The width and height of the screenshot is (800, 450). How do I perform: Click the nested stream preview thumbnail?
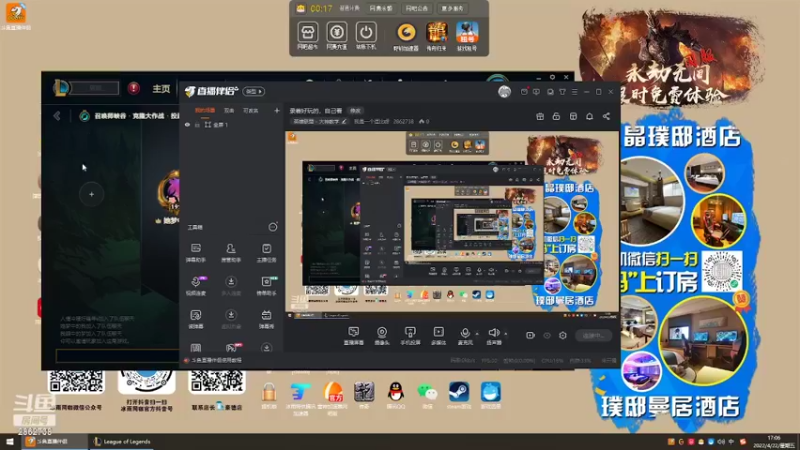452,221
